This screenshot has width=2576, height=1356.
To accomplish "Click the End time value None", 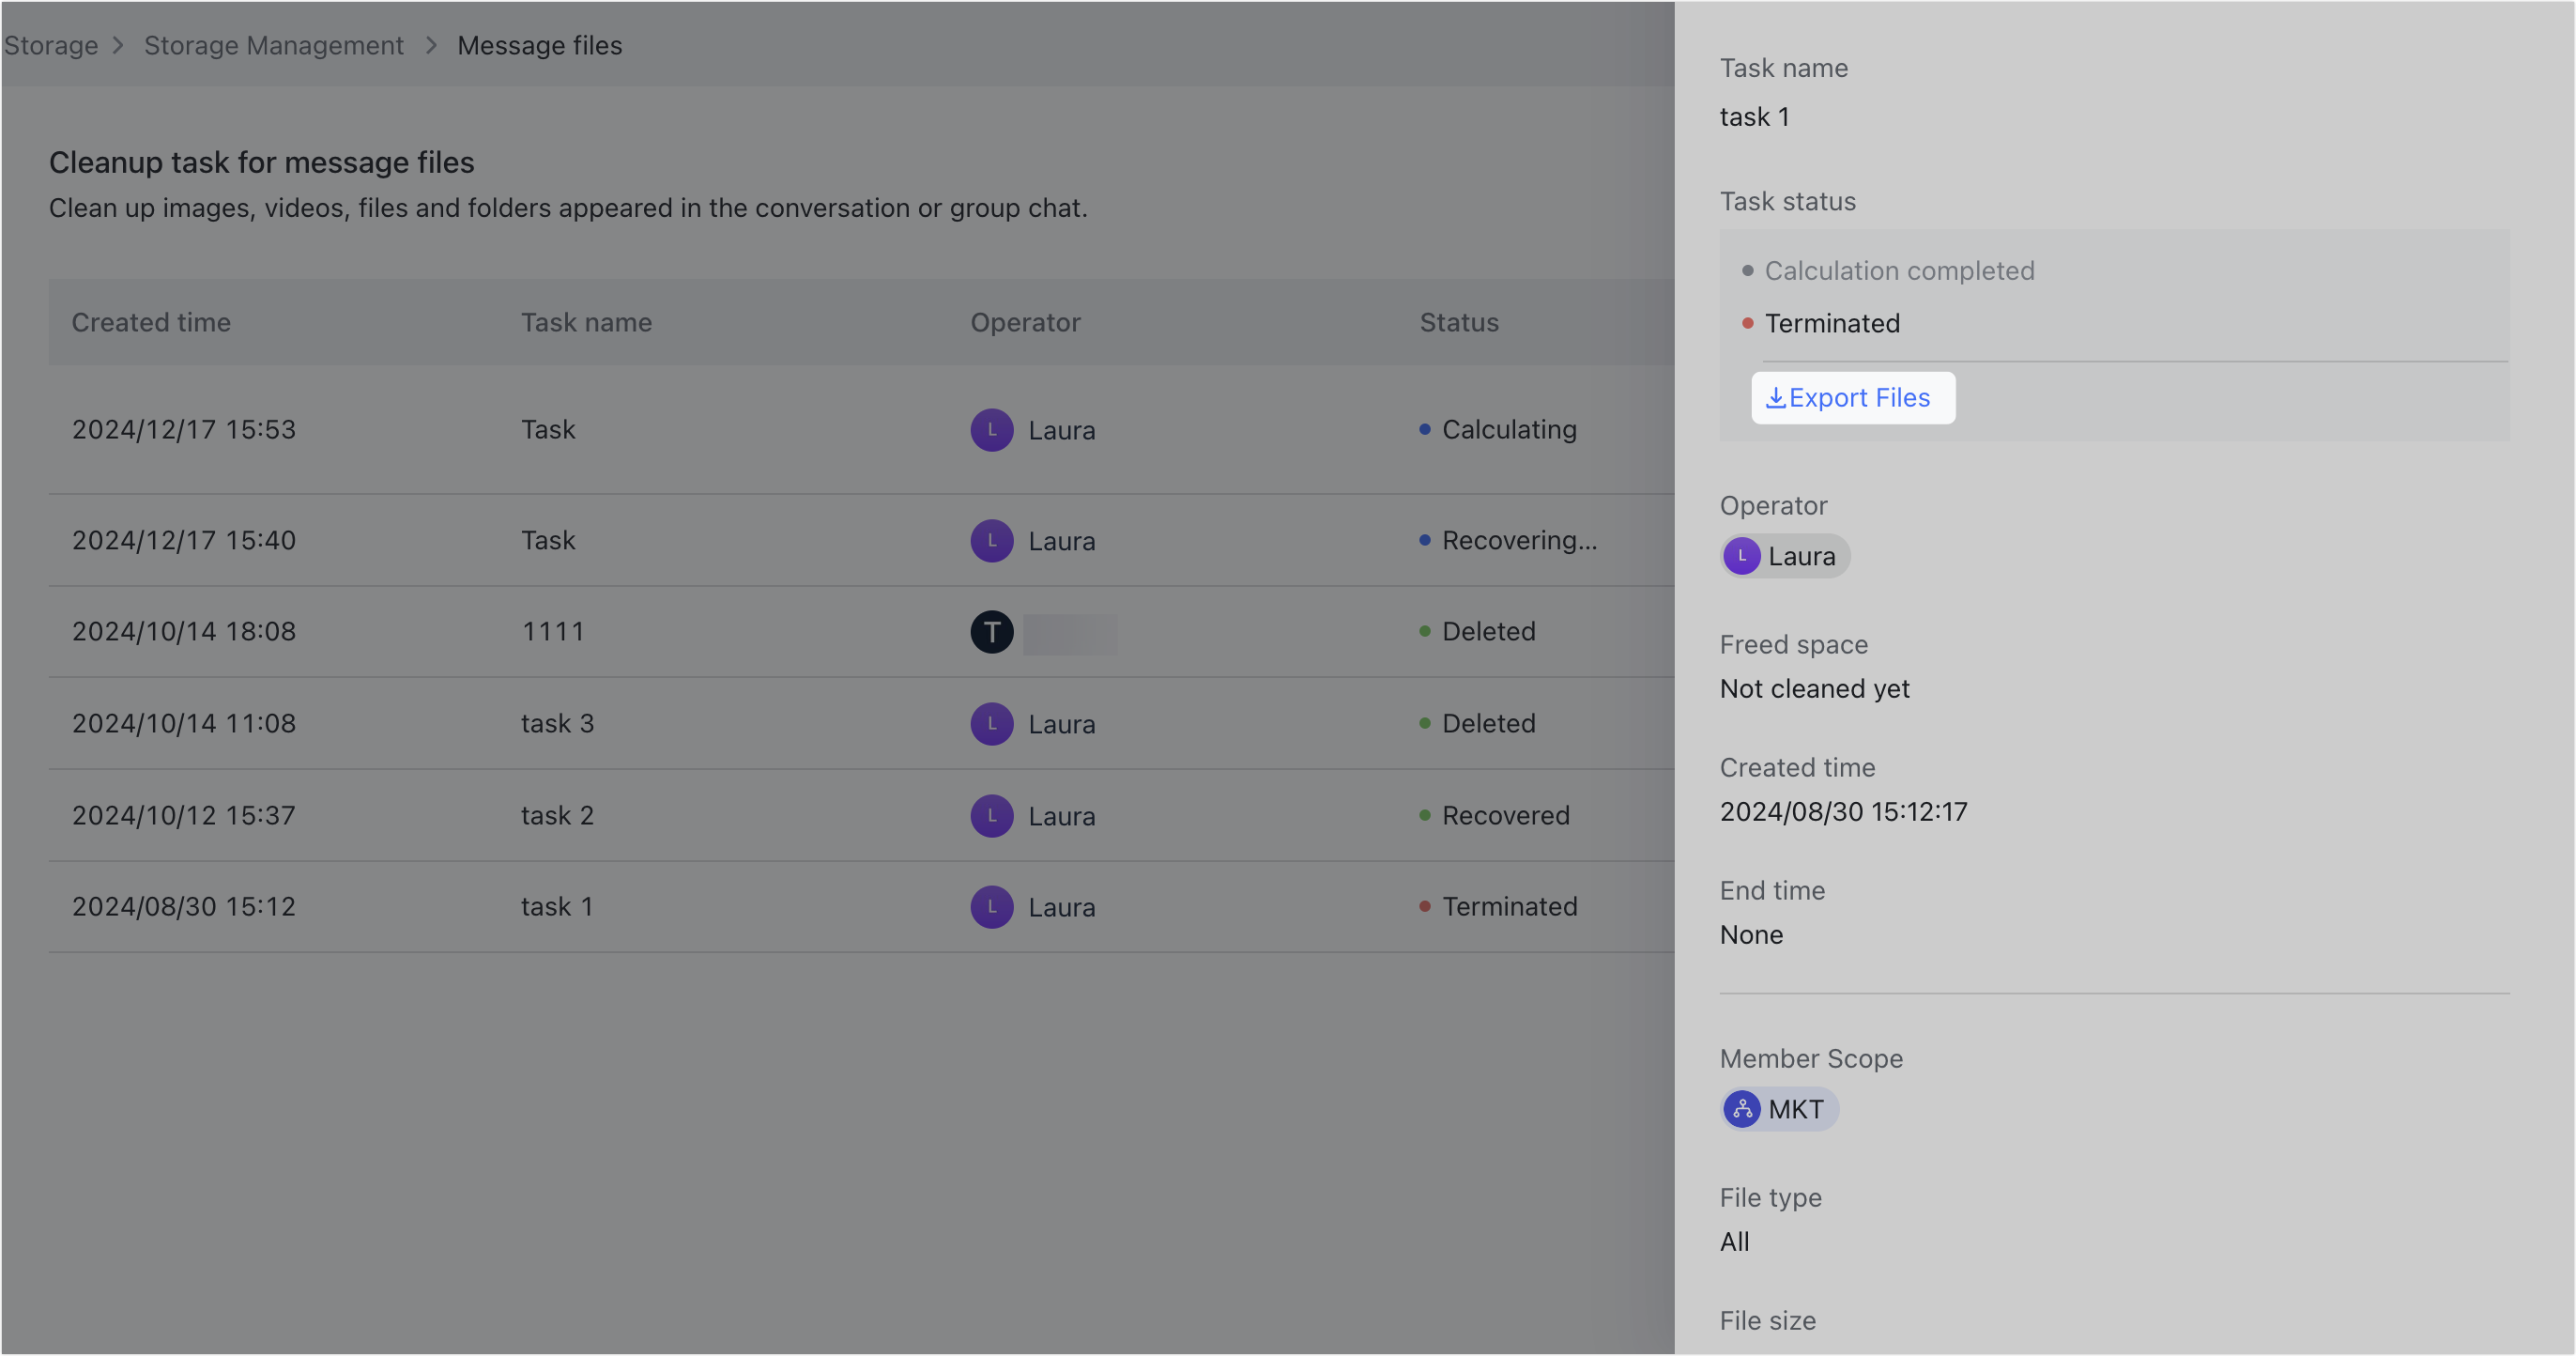I will point(1751,934).
